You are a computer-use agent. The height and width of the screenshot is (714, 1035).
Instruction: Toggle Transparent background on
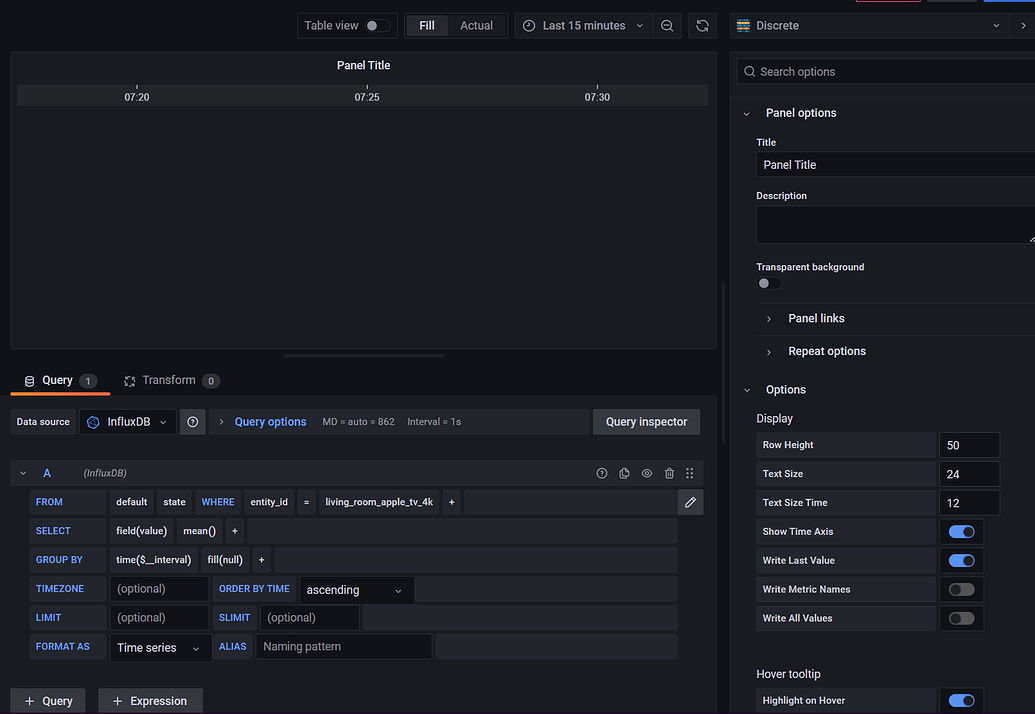pos(768,283)
